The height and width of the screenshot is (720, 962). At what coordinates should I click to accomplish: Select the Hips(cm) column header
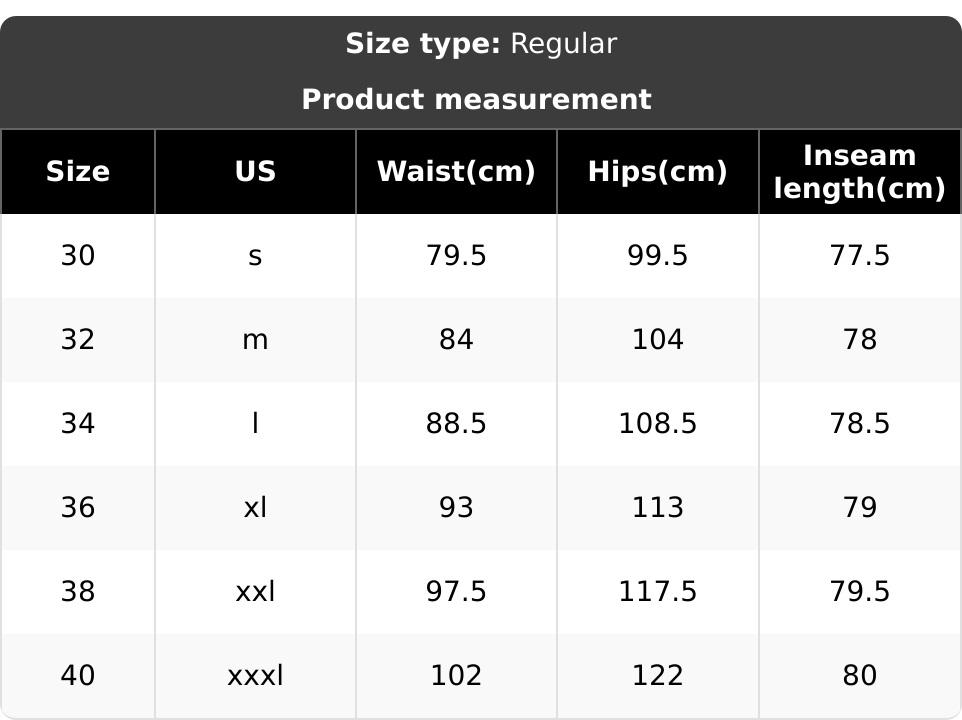(x=657, y=172)
